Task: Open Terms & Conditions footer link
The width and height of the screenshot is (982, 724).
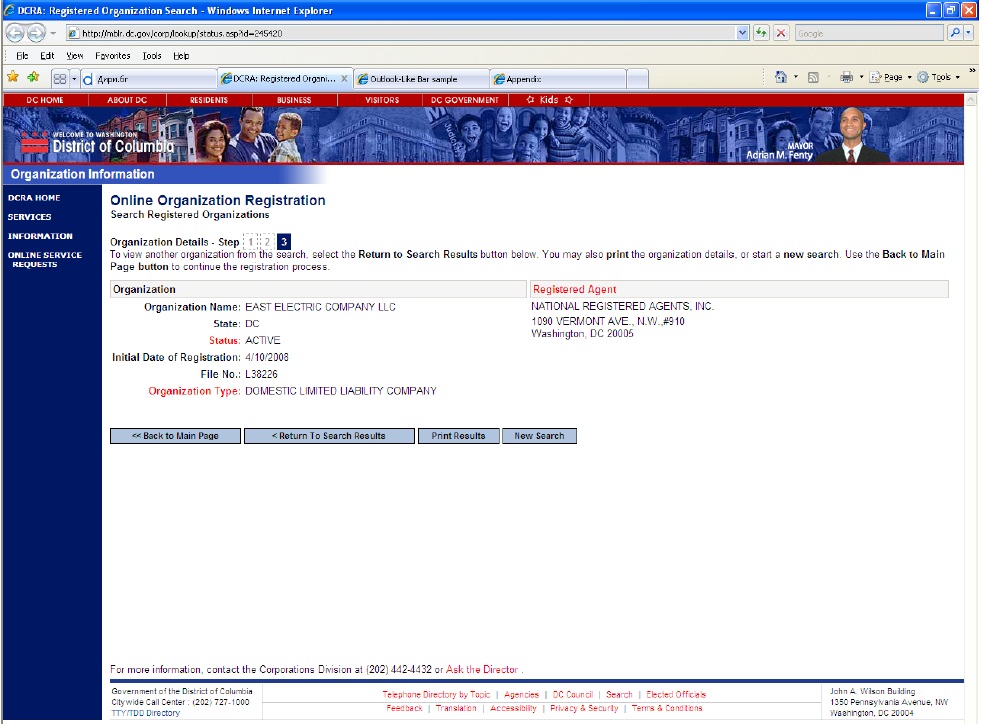Action: [667, 708]
